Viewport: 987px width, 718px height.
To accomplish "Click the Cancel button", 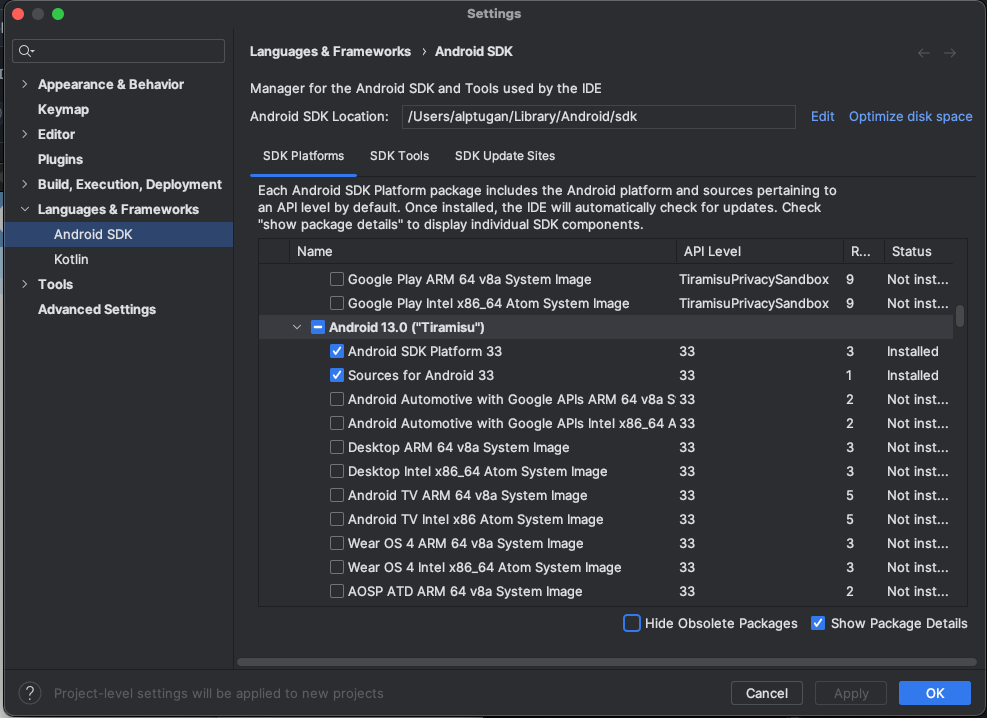I will (x=766, y=693).
